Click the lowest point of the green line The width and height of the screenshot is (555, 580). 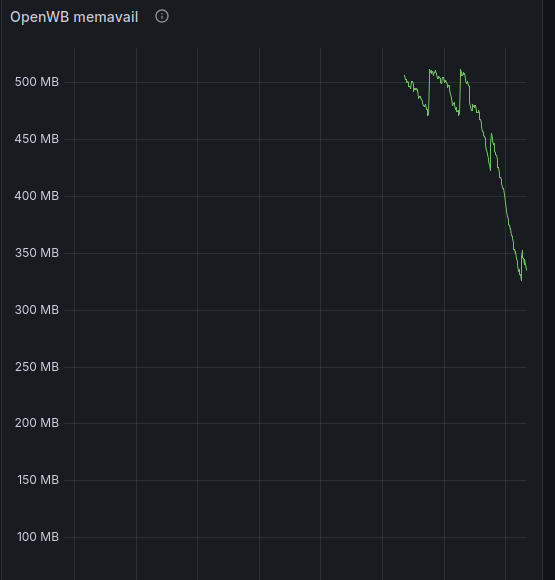click(x=521, y=280)
